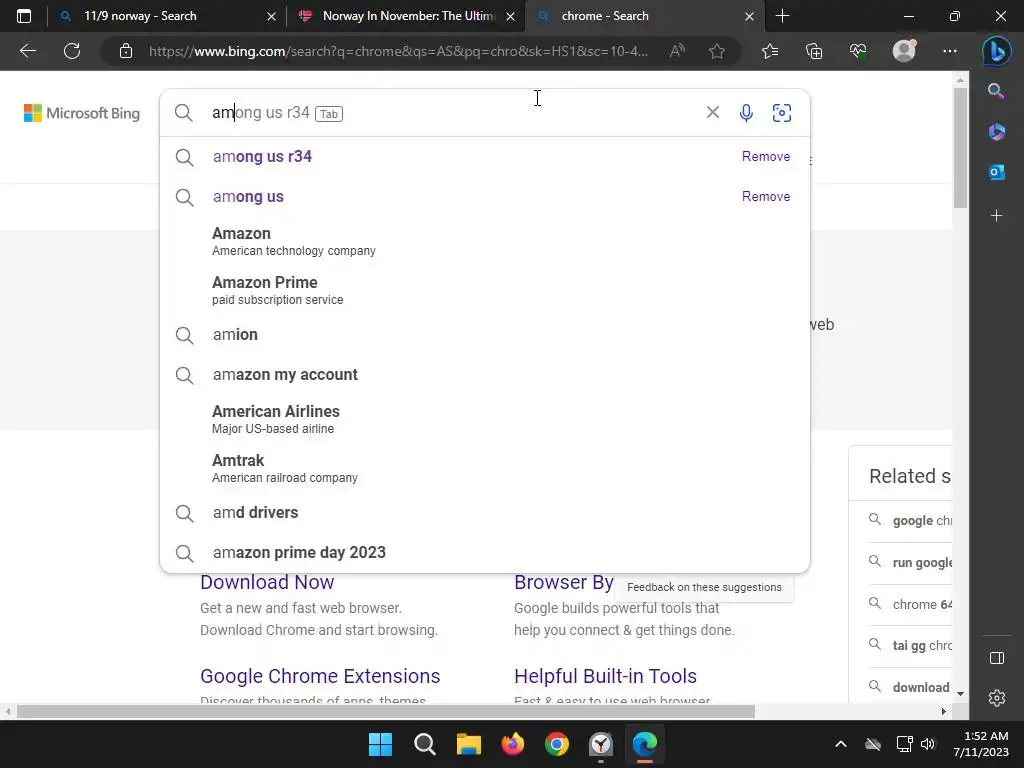
Task: Open the Download Now link
Action: pos(267,582)
